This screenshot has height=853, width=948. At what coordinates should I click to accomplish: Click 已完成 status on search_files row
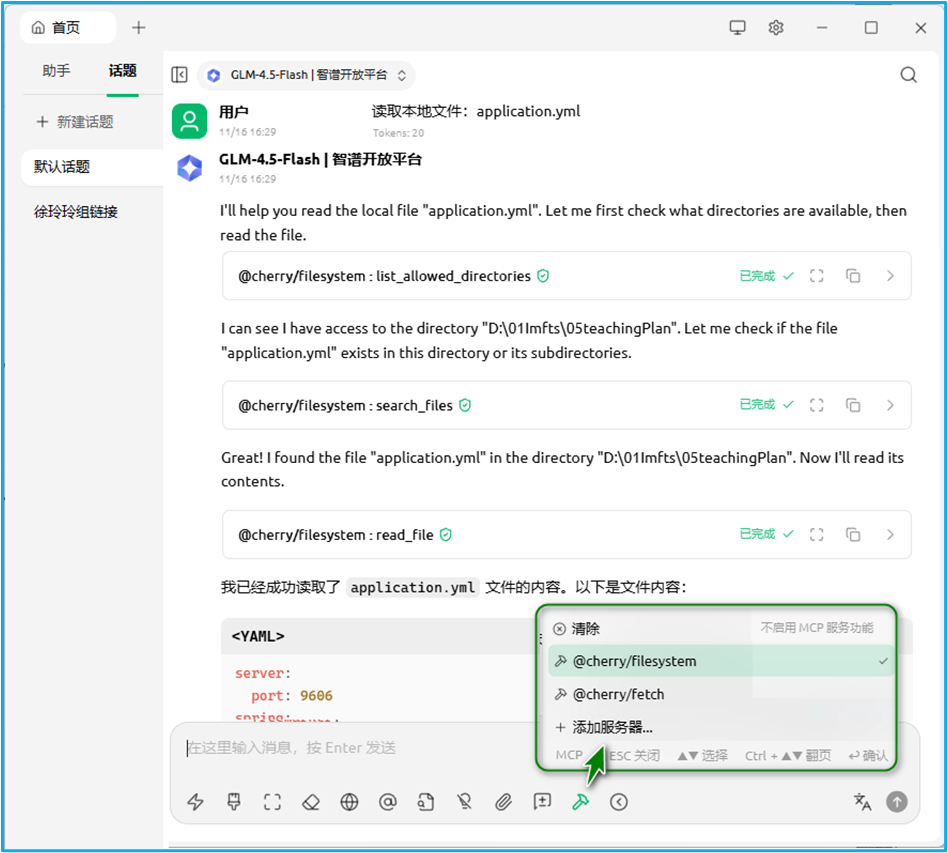[757, 404]
